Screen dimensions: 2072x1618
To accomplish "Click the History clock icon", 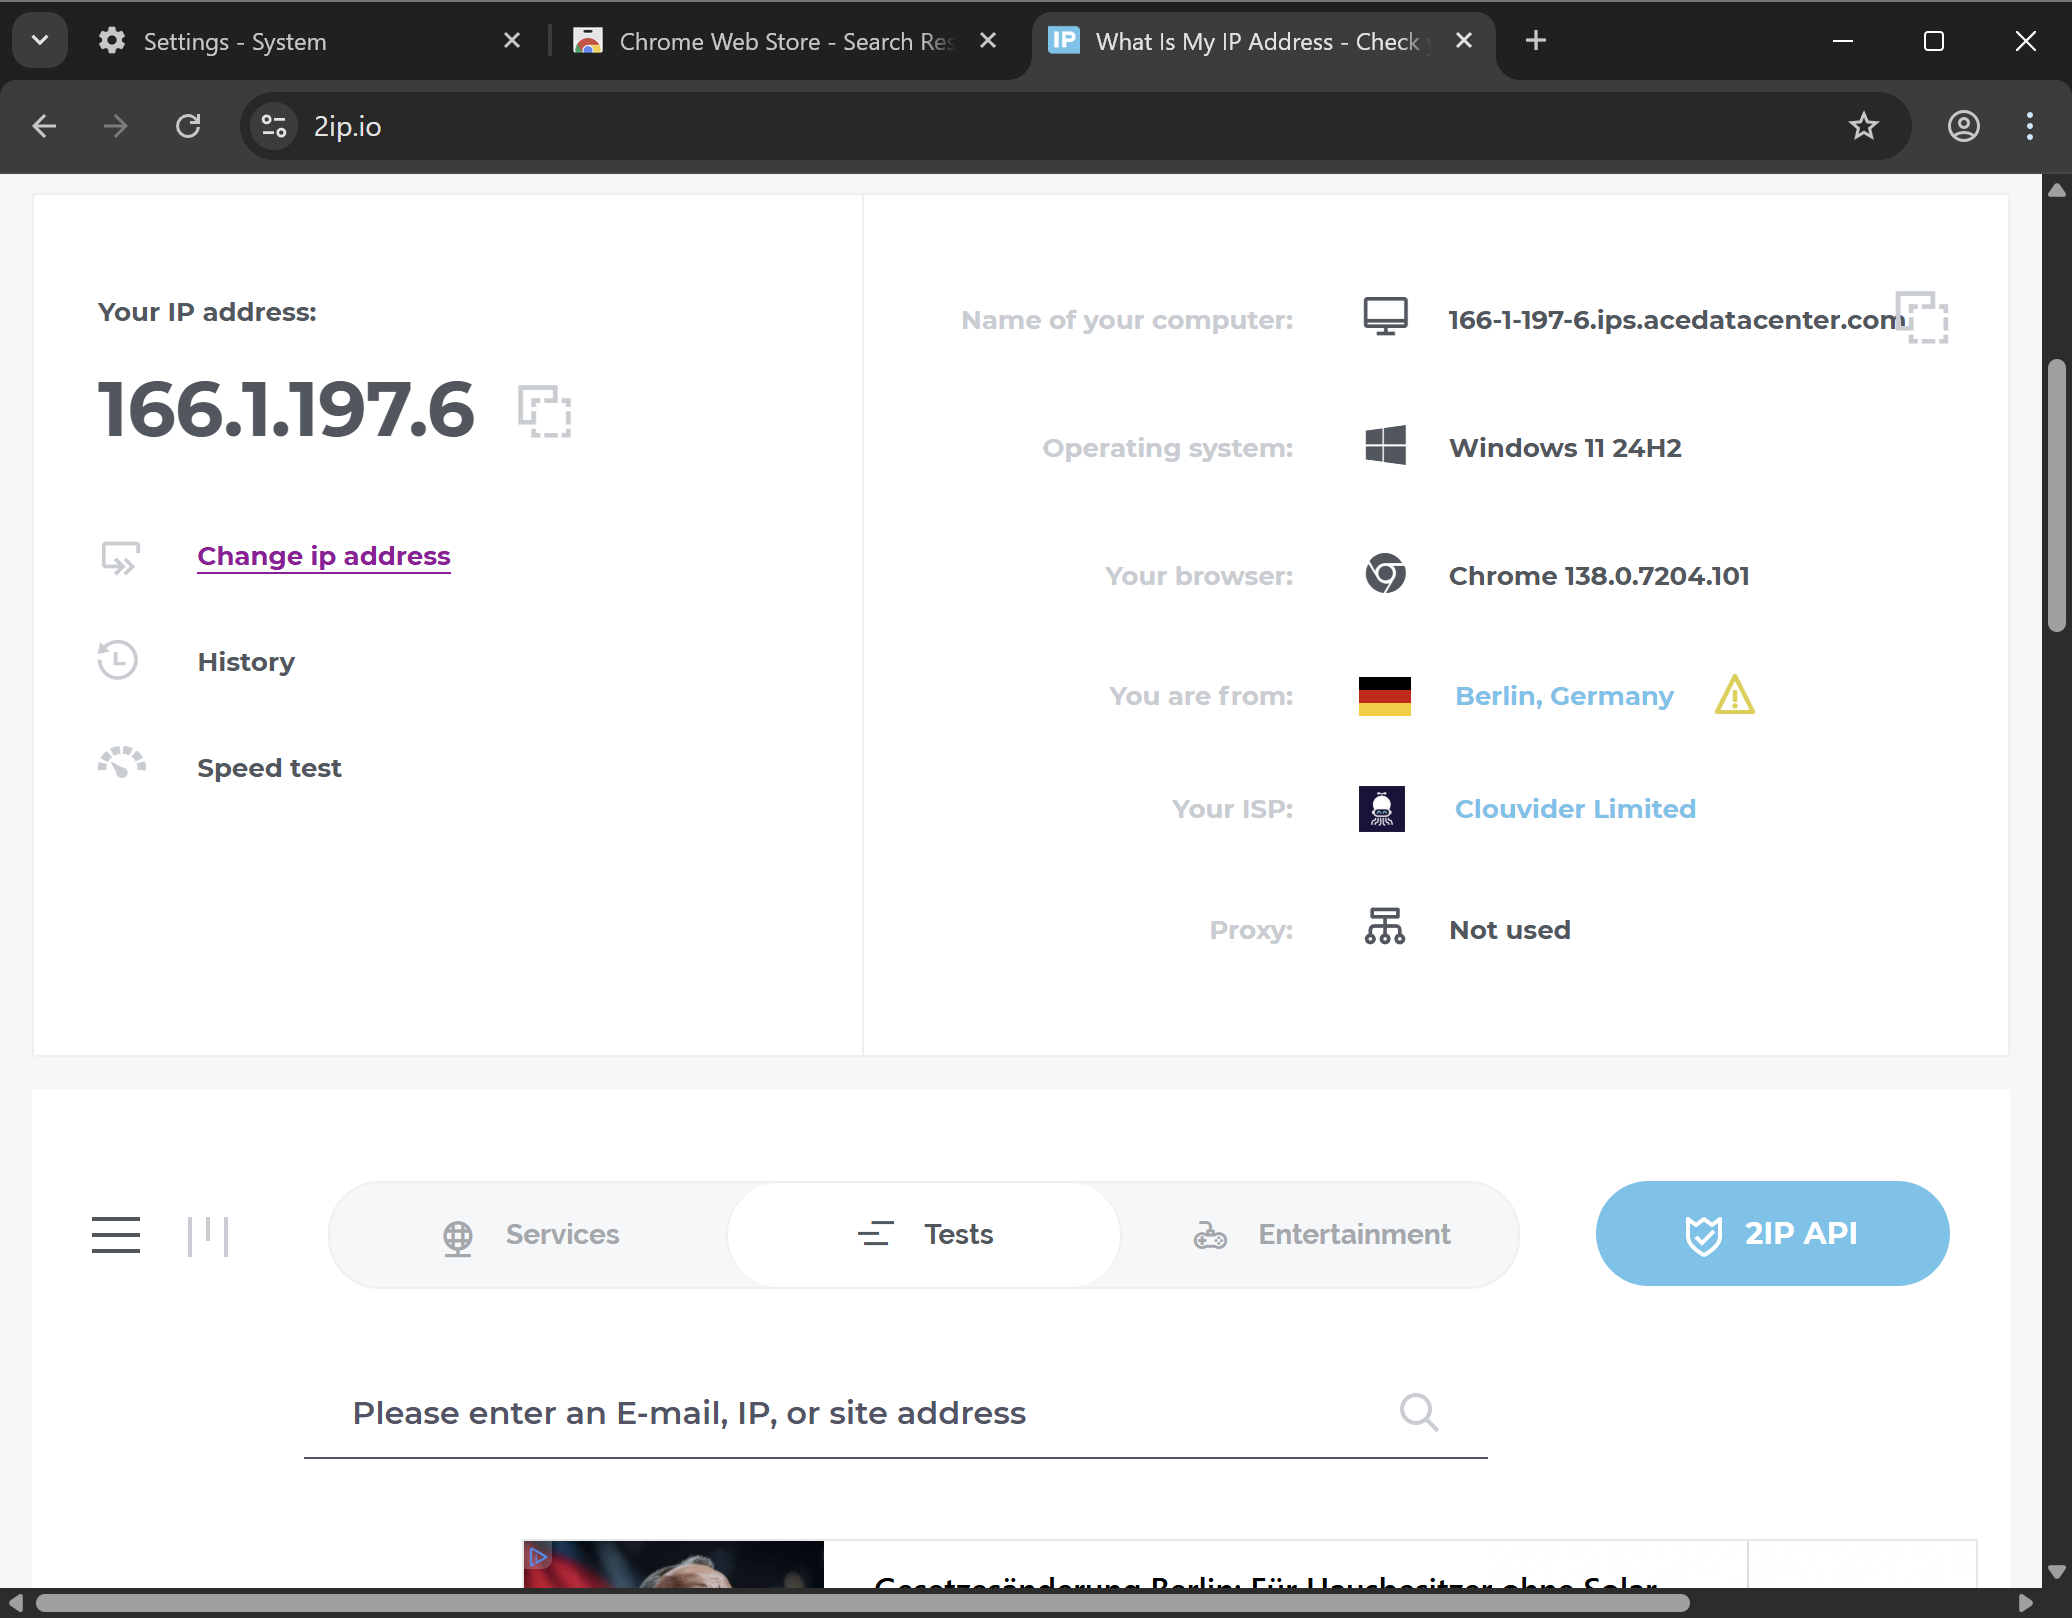I will click(x=118, y=660).
